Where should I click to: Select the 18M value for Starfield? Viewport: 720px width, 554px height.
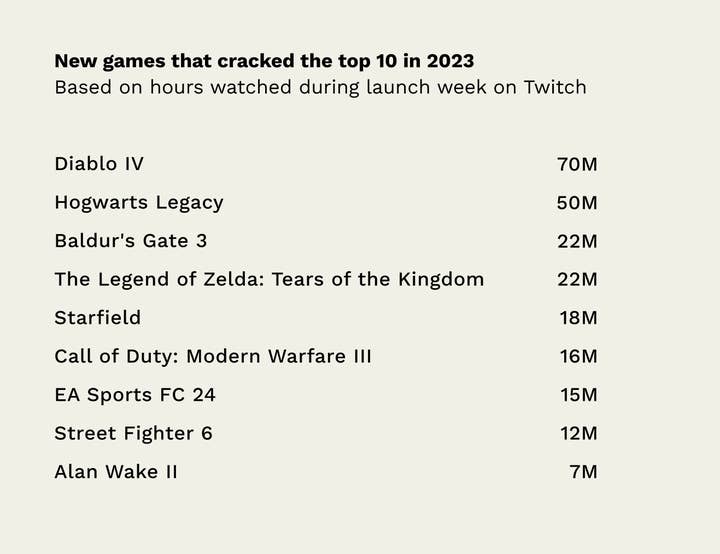click(x=578, y=318)
